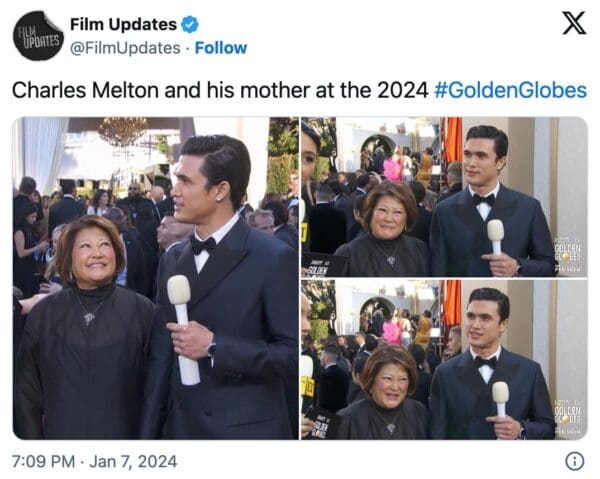Open the top-right photo
This screenshot has width=600, height=479.
click(x=444, y=196)
